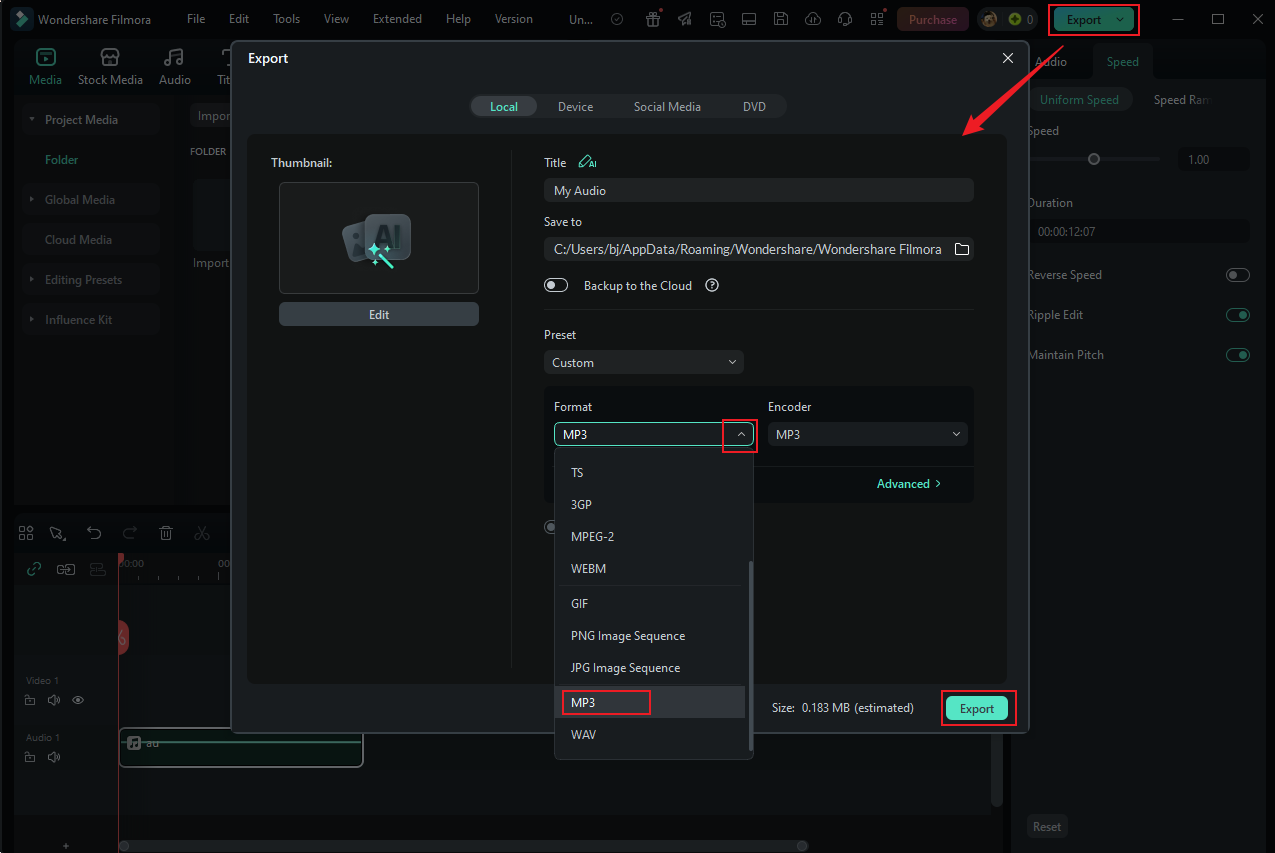The image size is (1275, 853).
Task: Click the timeline redo arrow
Action: pos(130,533)
